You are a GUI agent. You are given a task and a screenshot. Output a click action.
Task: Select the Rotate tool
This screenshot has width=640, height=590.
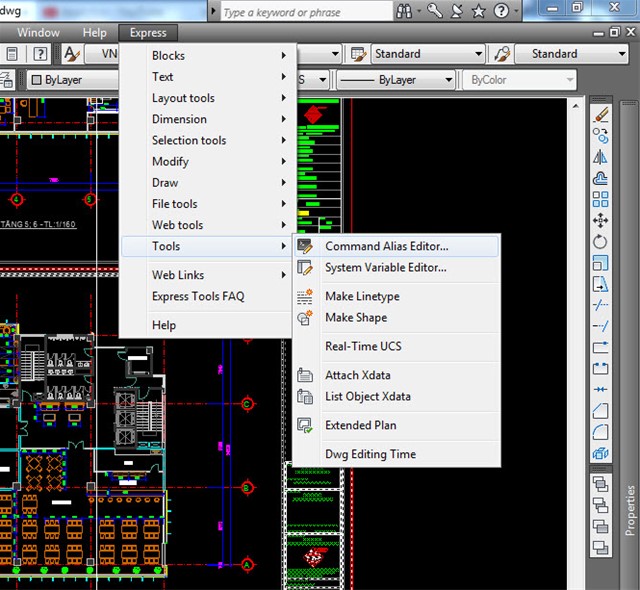[x=600, y=242]
